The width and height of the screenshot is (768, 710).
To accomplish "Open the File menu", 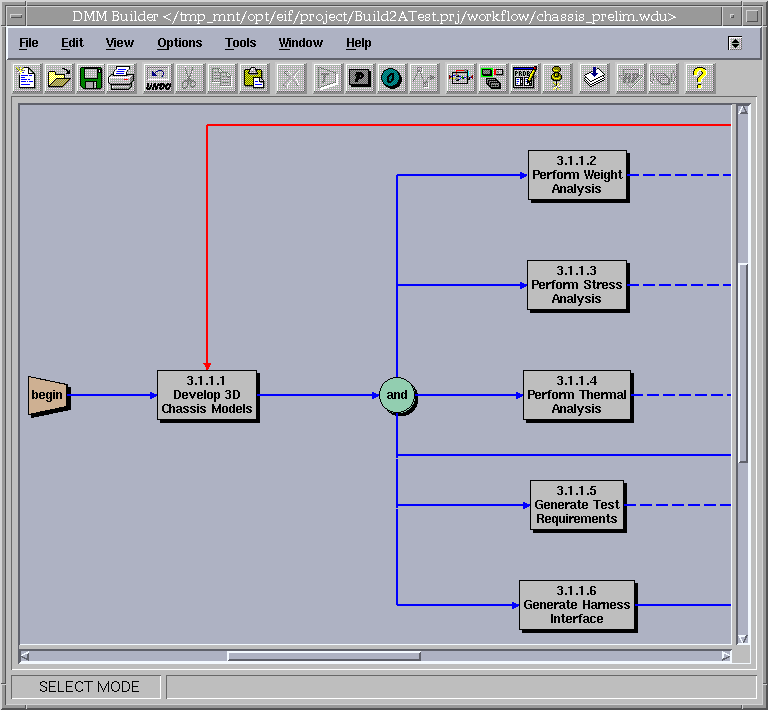I will coord(29,43).
